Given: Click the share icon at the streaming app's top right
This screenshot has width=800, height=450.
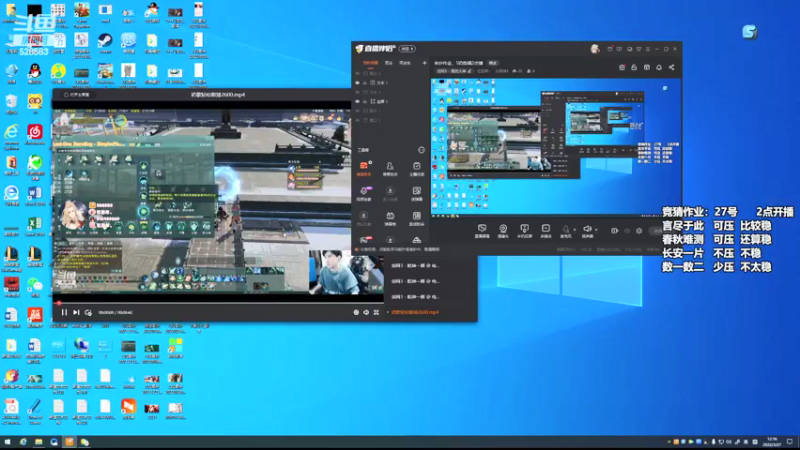Looking at the screenshot, I should 671,67.
